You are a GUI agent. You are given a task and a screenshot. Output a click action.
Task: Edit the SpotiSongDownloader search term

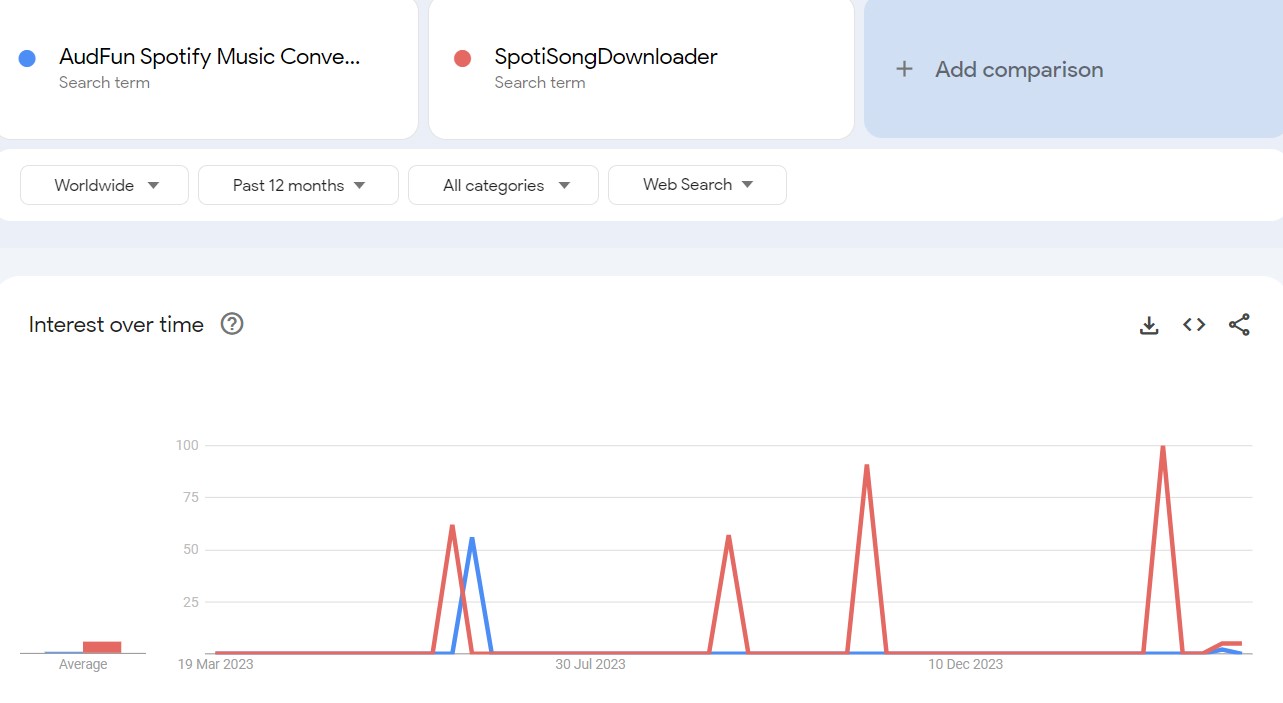pyautogui.click(x=605, y=57)
